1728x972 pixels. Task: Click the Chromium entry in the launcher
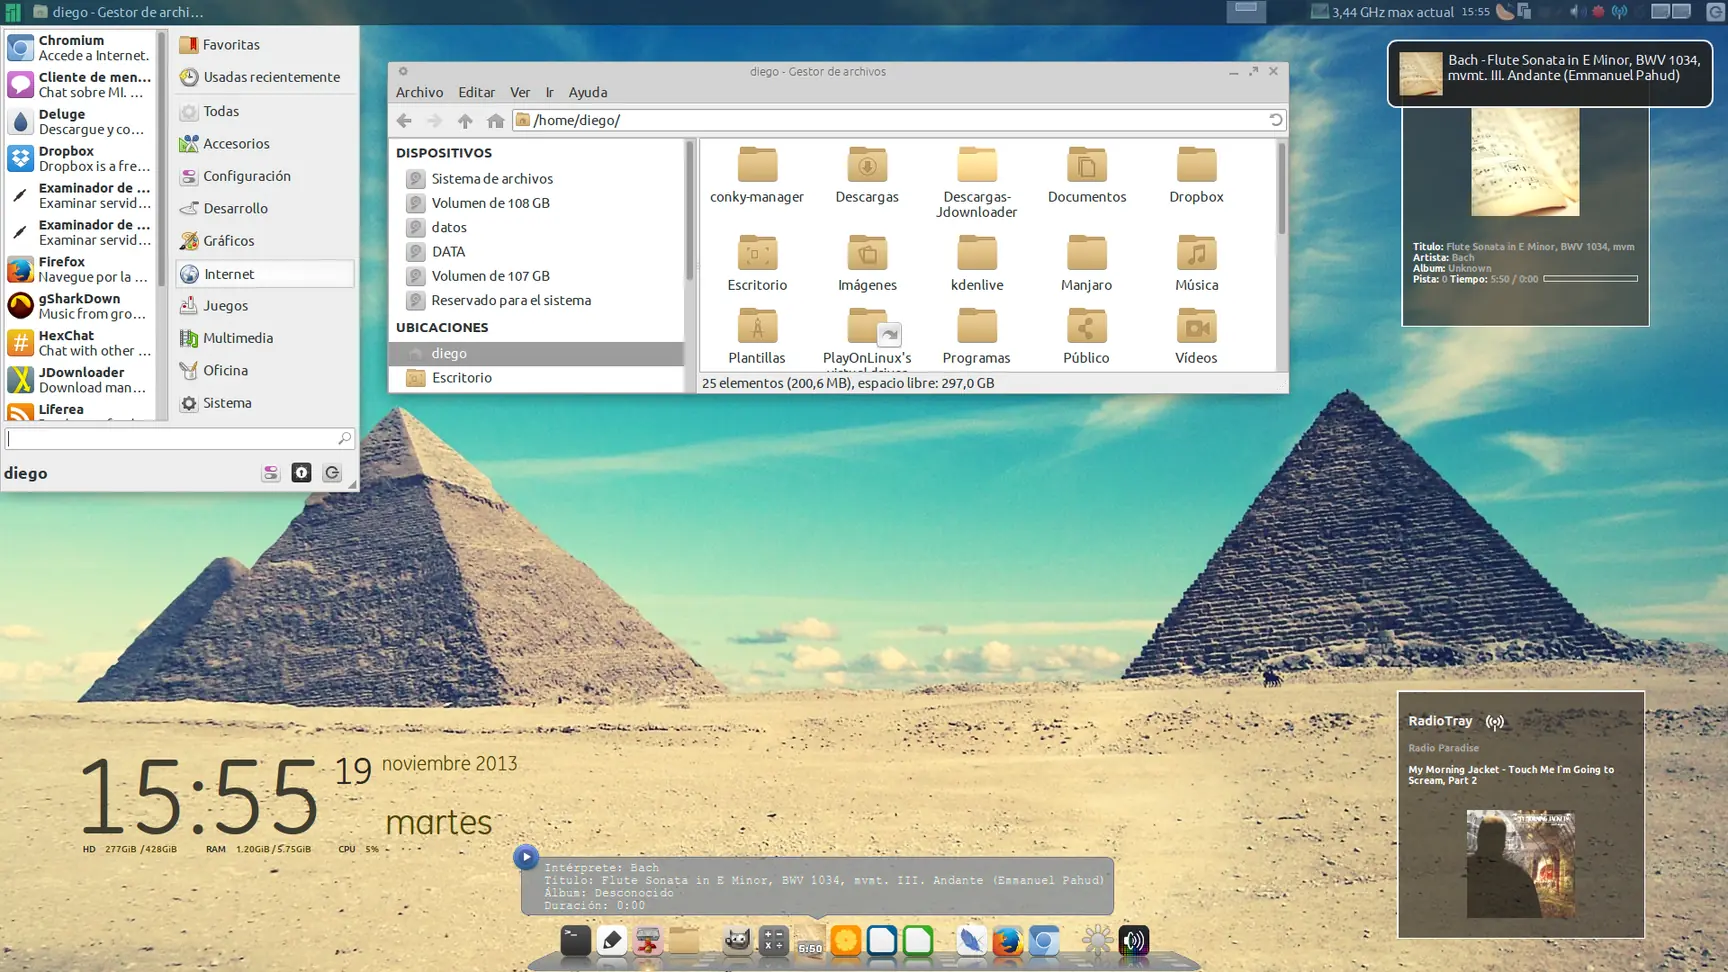[80, 47]
